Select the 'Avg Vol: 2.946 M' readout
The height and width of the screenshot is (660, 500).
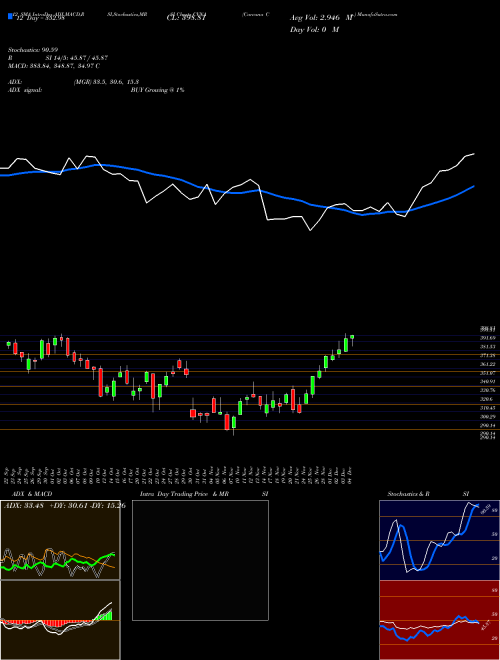coord(321,18)
